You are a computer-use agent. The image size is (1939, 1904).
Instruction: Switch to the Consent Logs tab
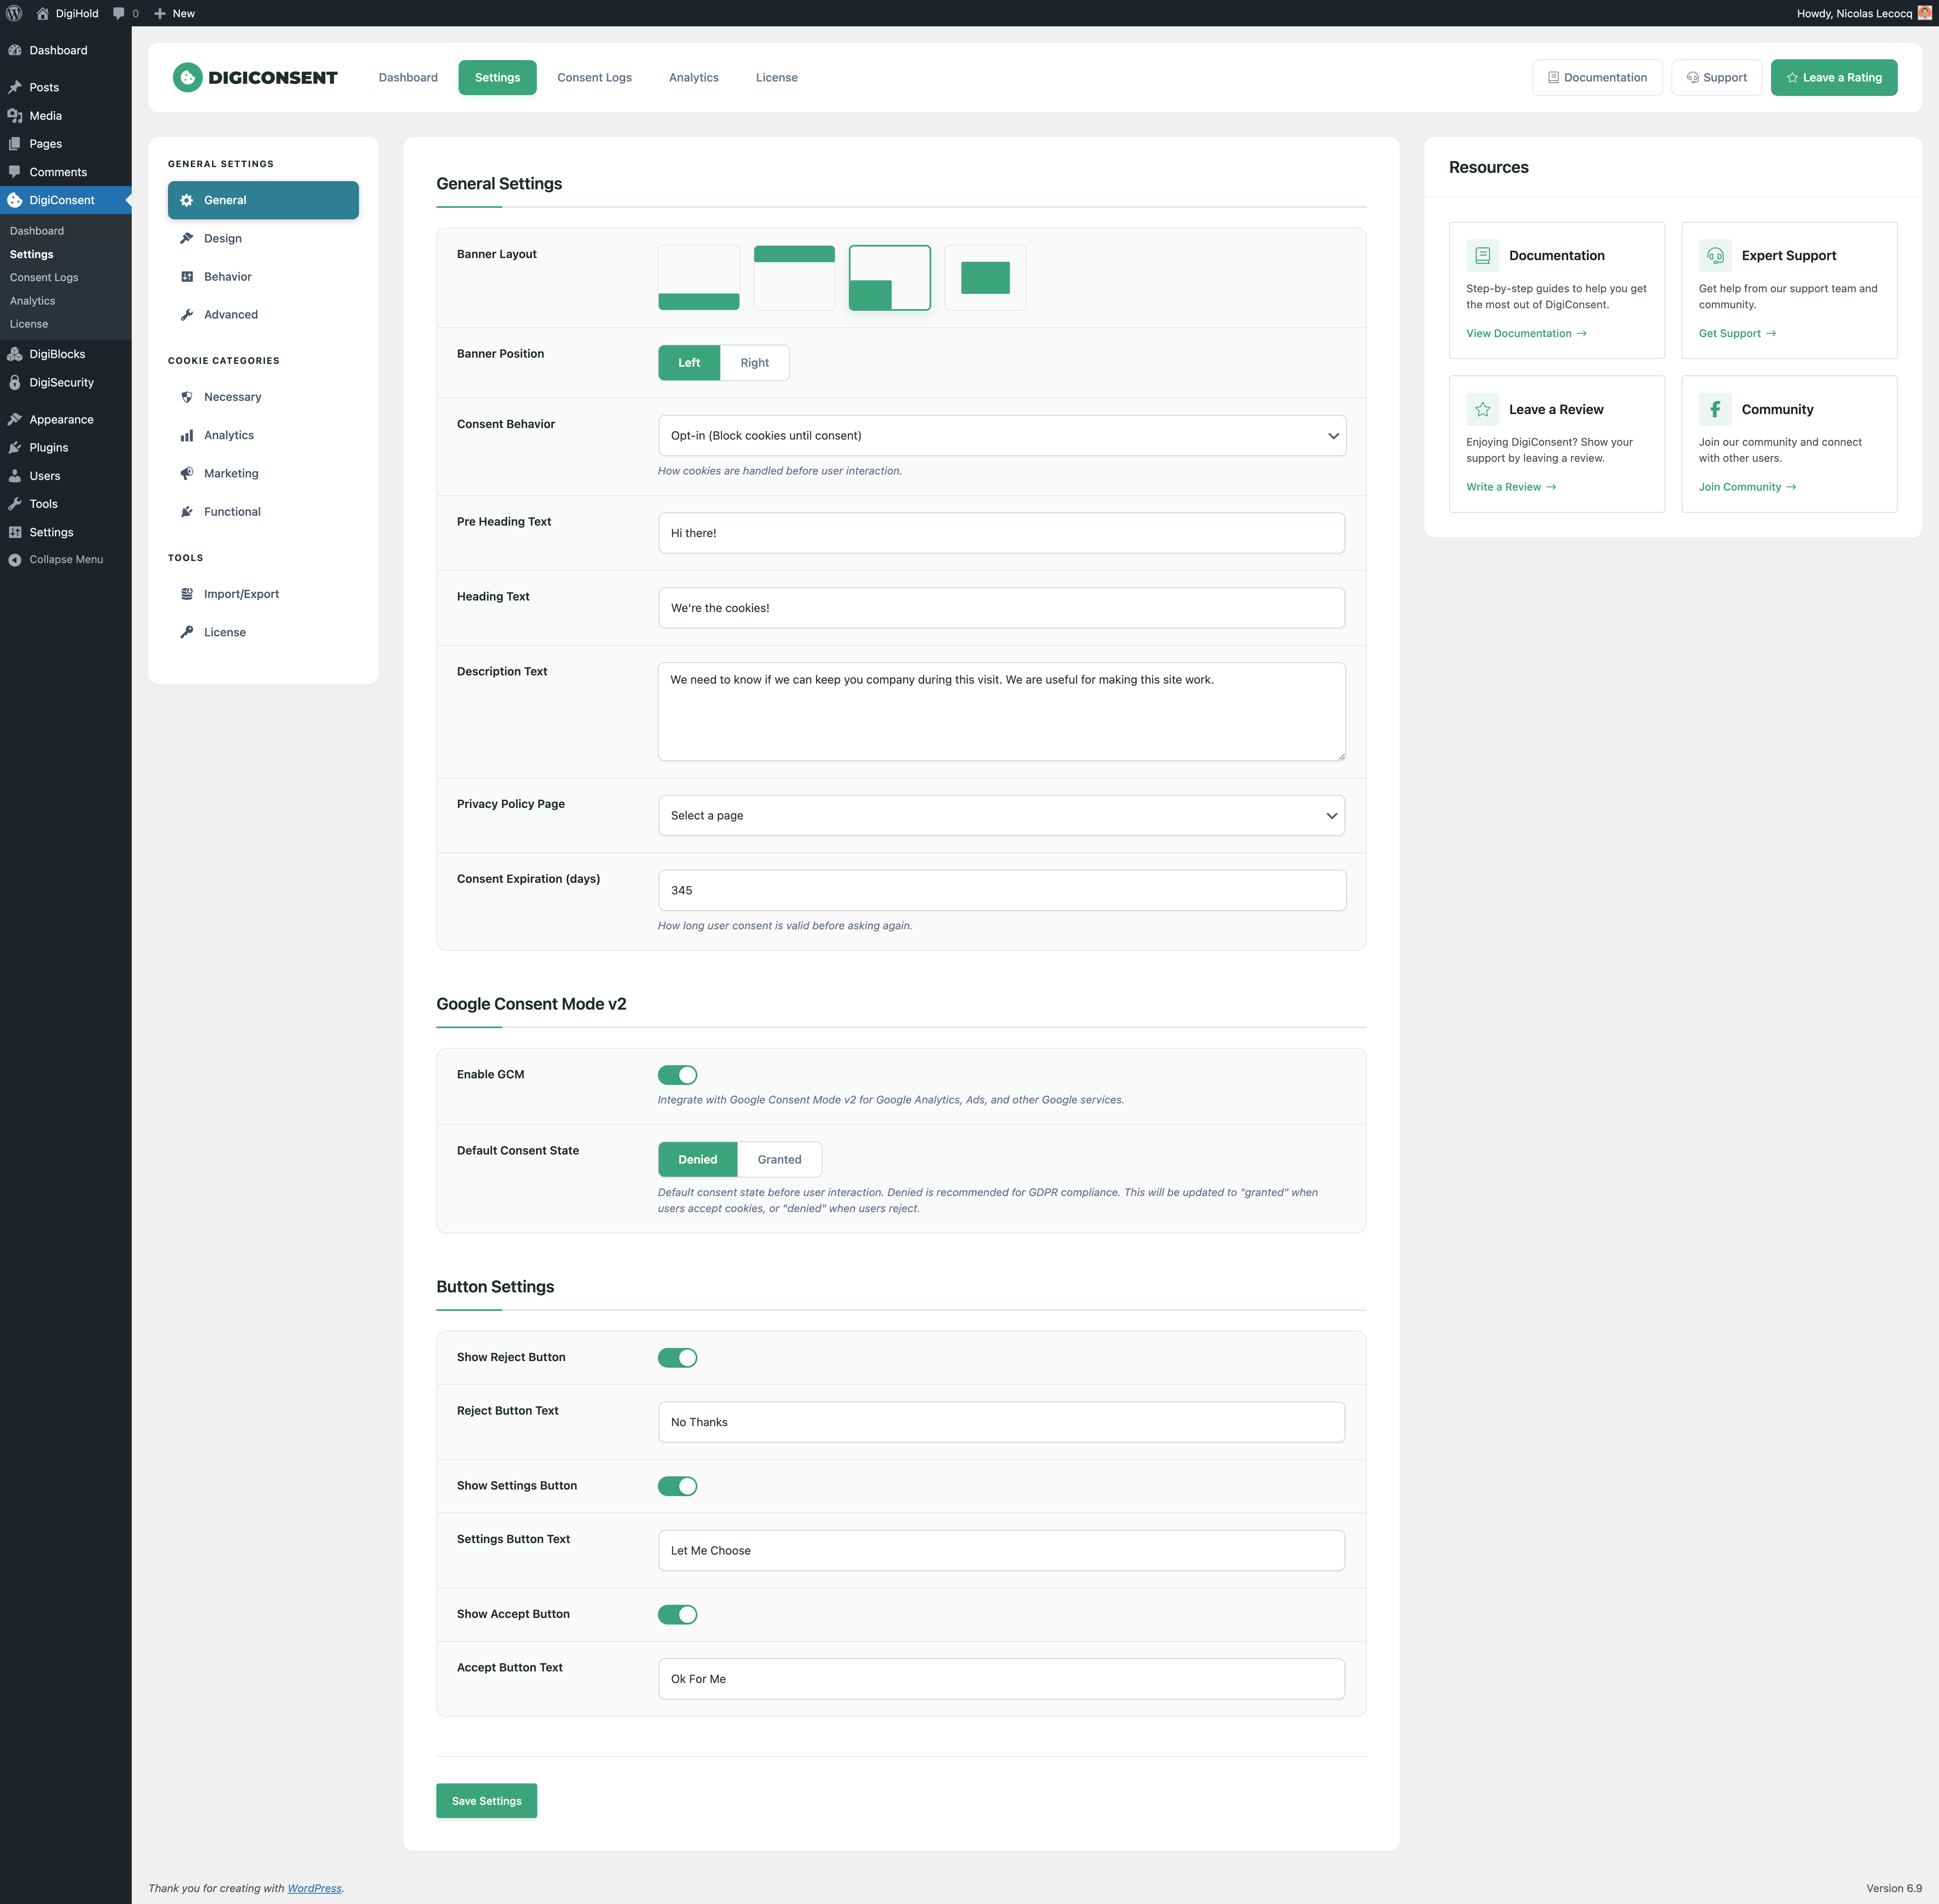(594, 77)
